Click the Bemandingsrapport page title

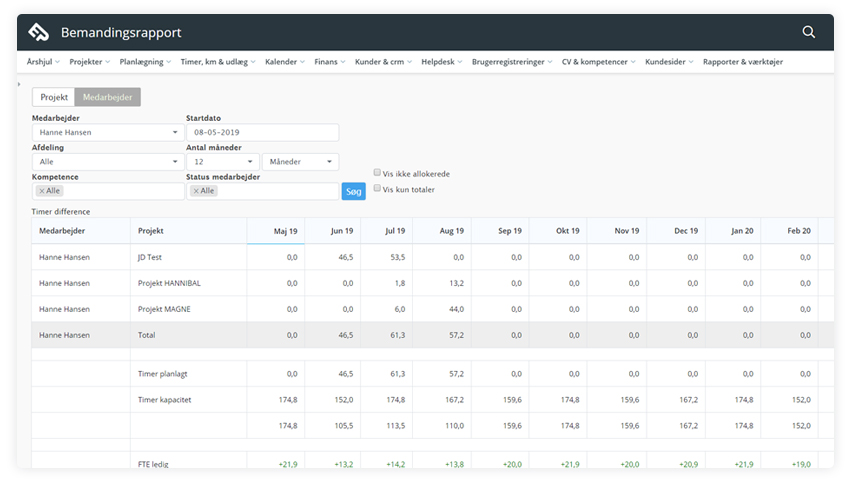121,33
